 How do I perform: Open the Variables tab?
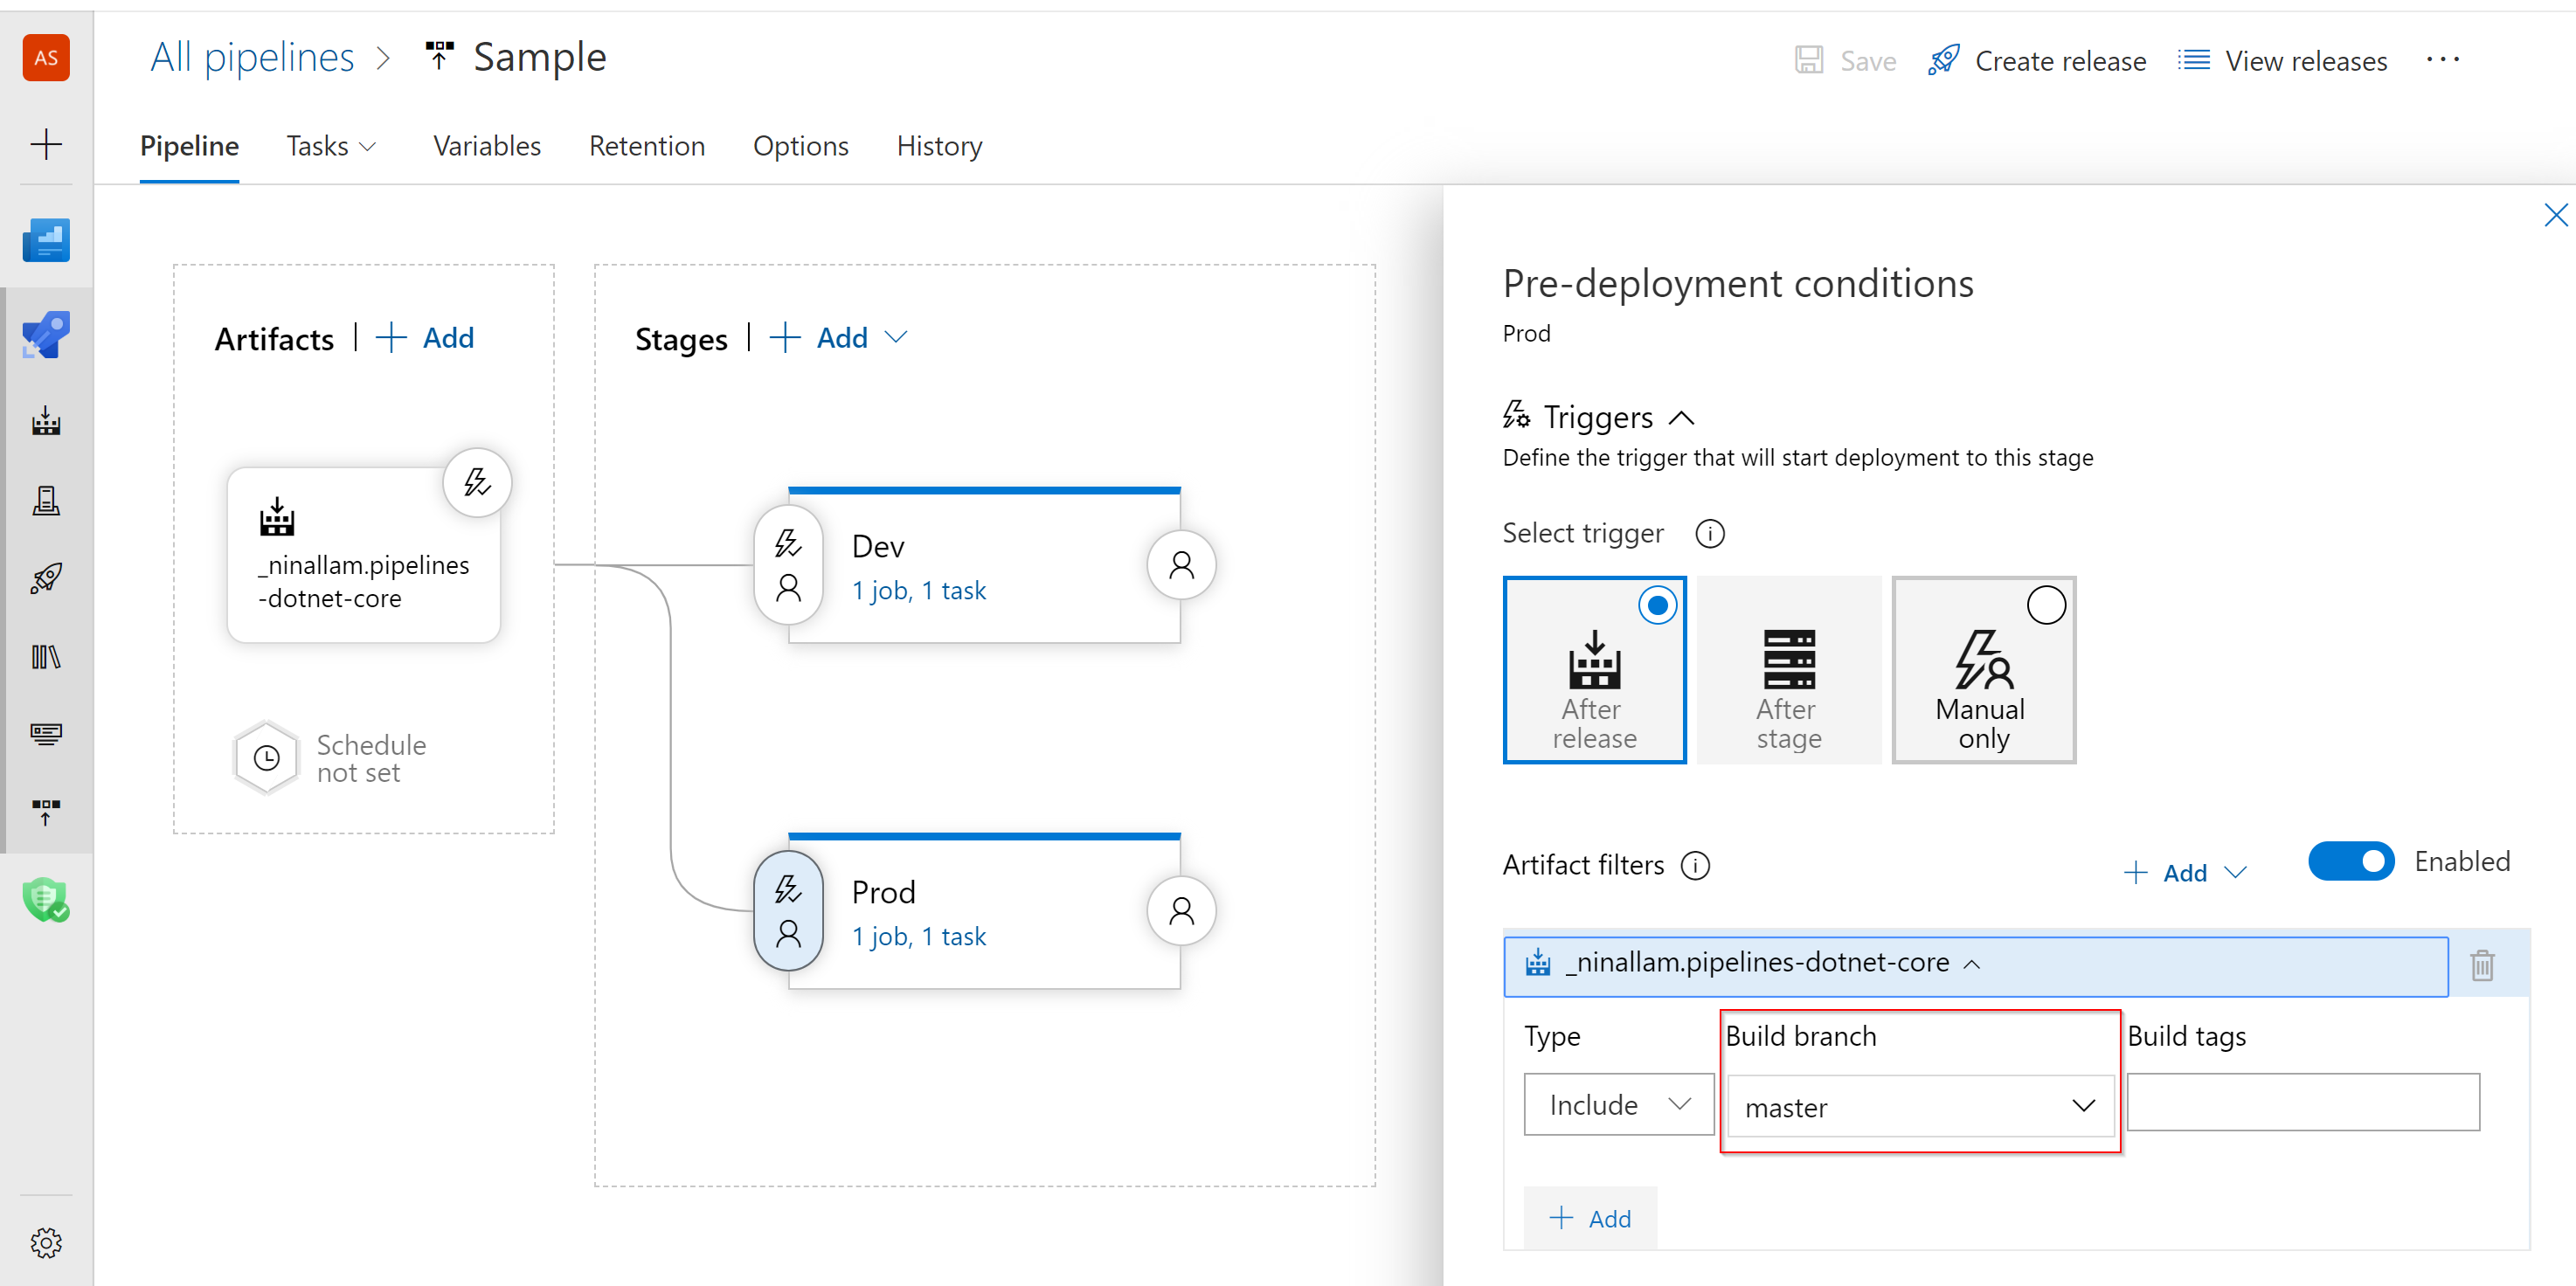click(487, 146)
